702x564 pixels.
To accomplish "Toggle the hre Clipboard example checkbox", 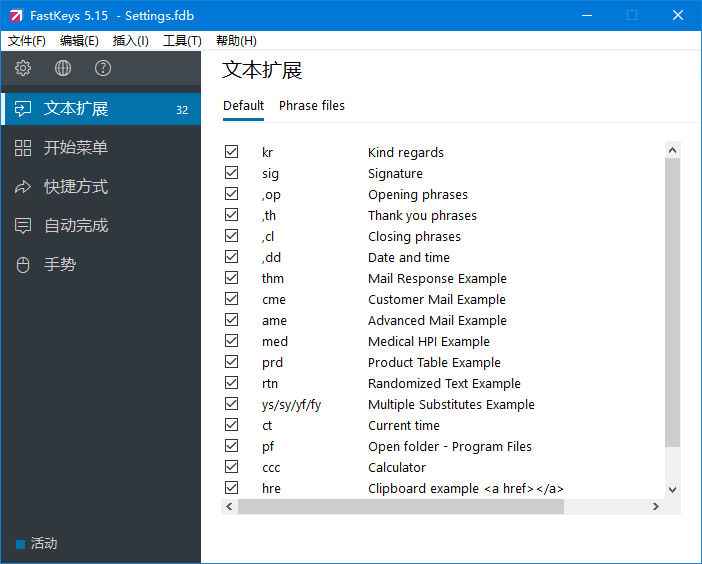I will tap(231, 488).
